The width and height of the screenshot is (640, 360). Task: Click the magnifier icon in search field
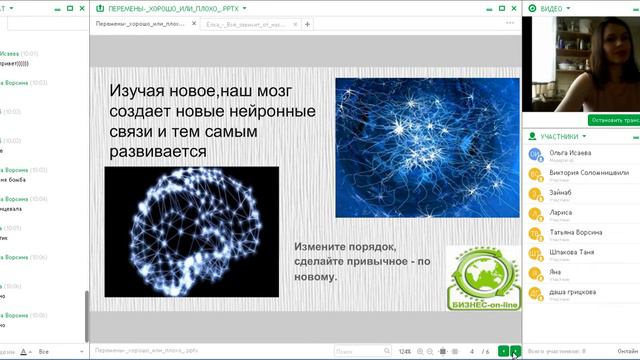point(387,351)
